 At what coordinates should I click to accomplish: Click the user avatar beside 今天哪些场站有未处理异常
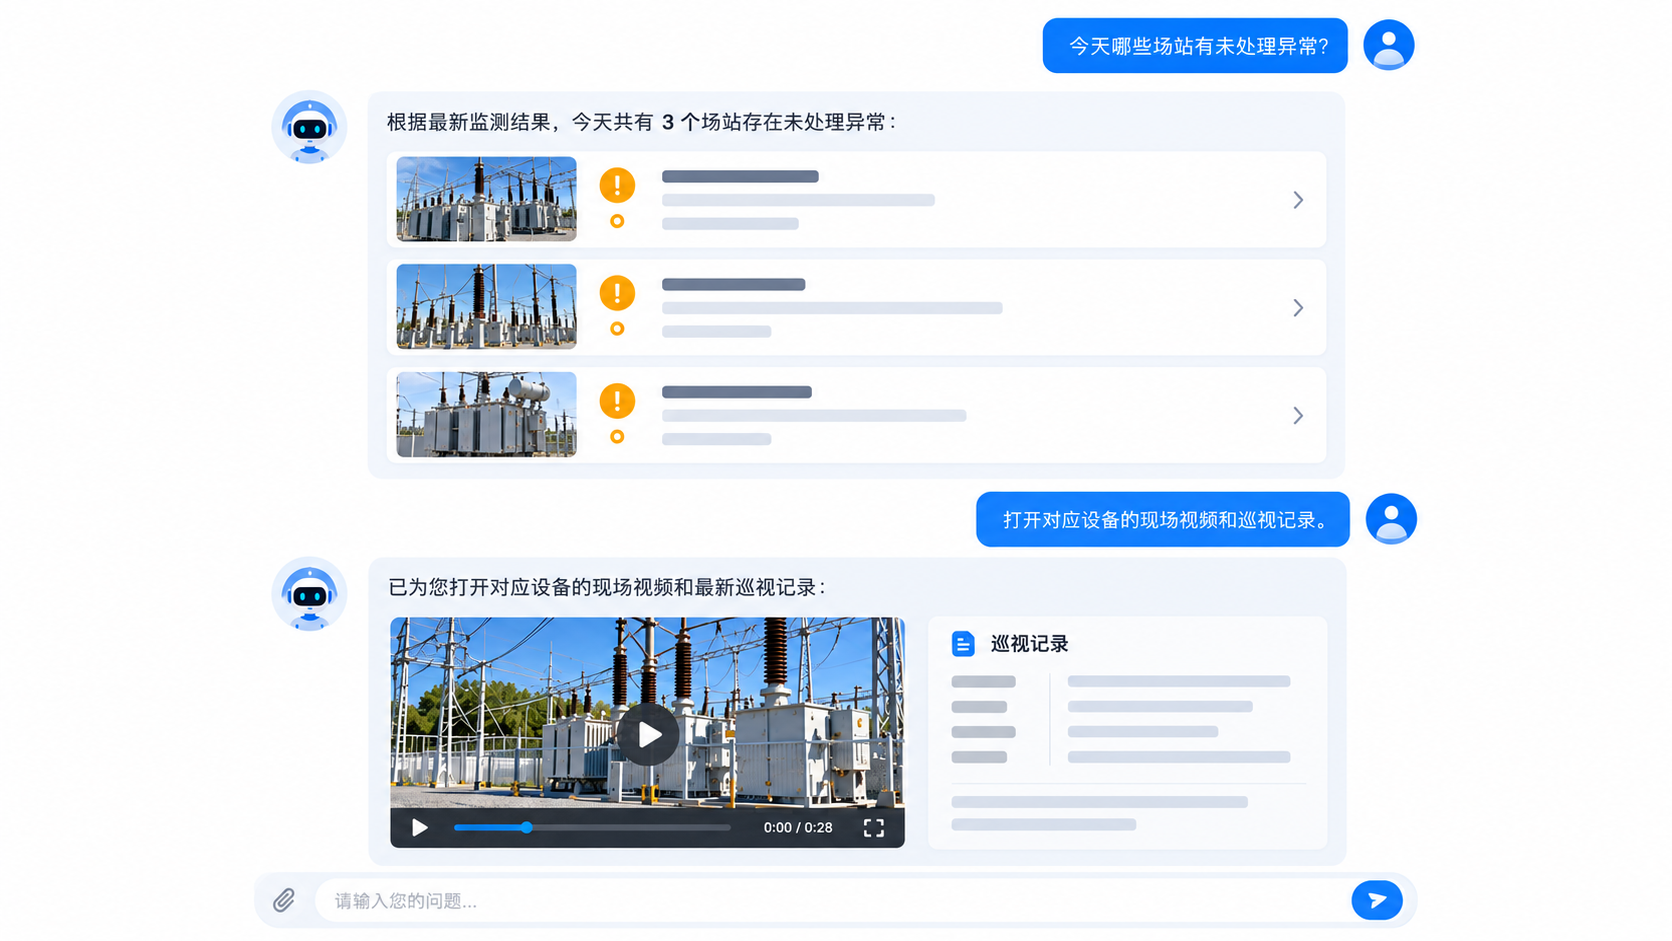(1388, 45)
